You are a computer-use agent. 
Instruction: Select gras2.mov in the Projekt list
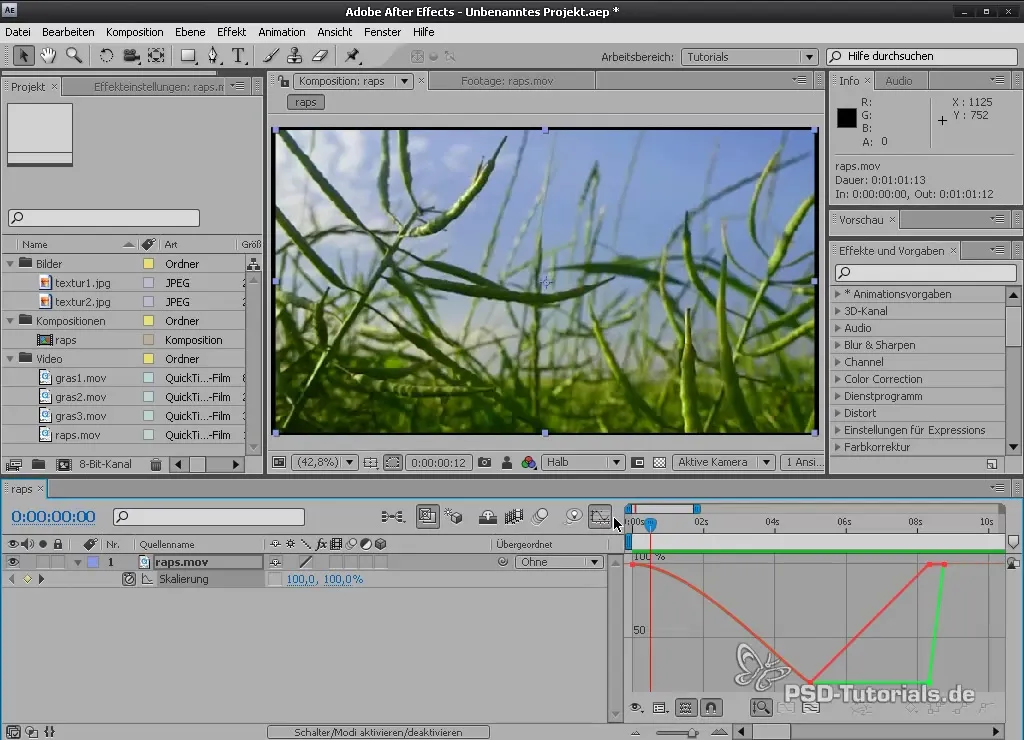tap(80, 397)
